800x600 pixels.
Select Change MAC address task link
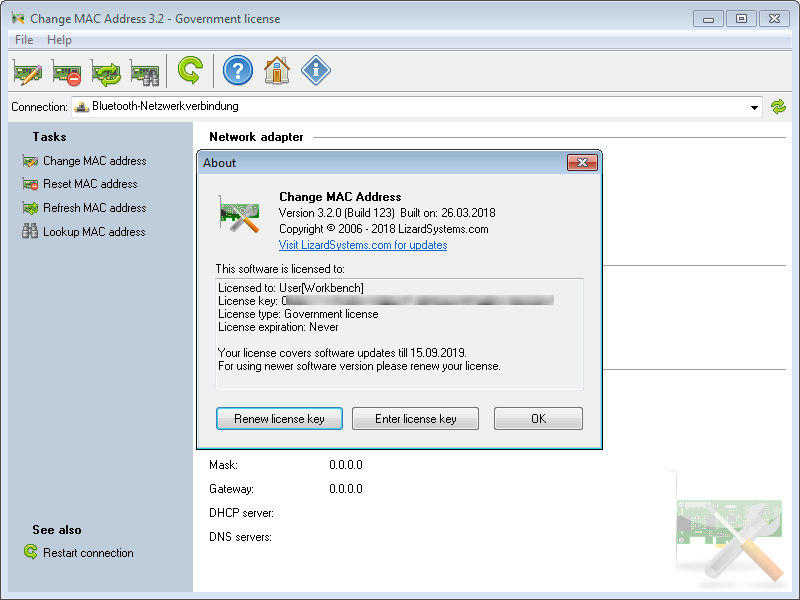(x=94, y=161)
